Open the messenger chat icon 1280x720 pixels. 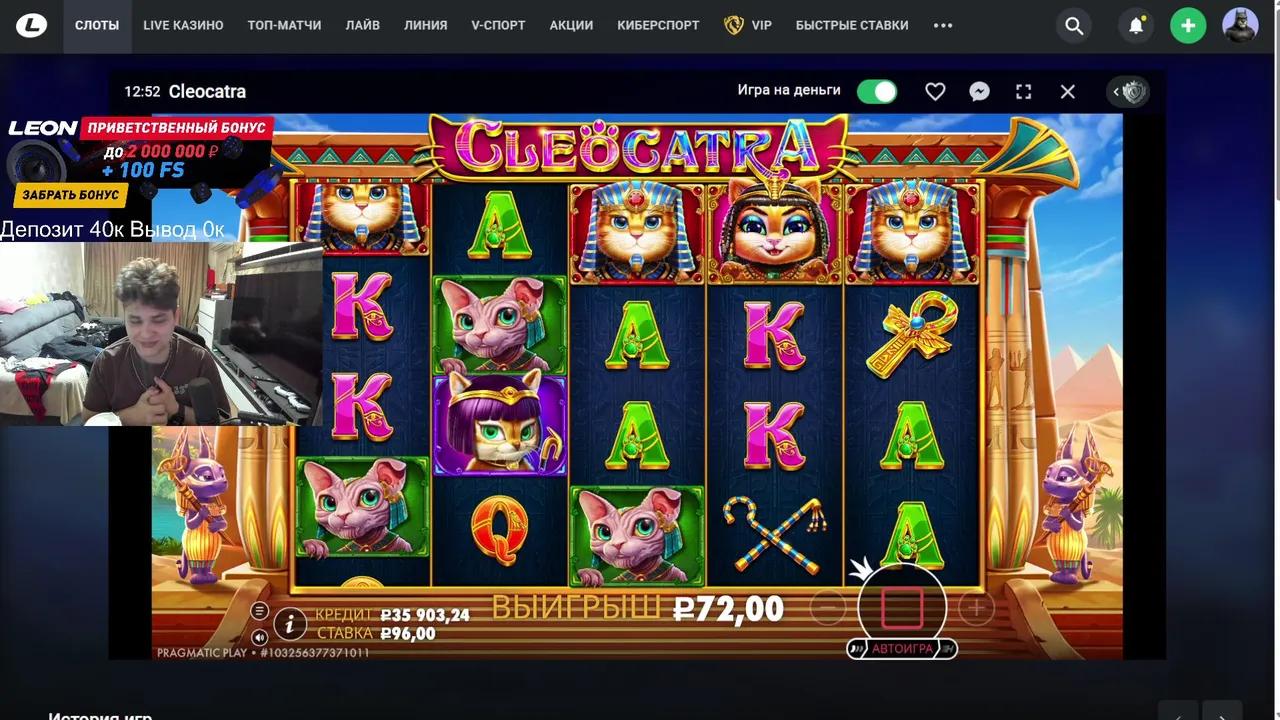point(980,91)
